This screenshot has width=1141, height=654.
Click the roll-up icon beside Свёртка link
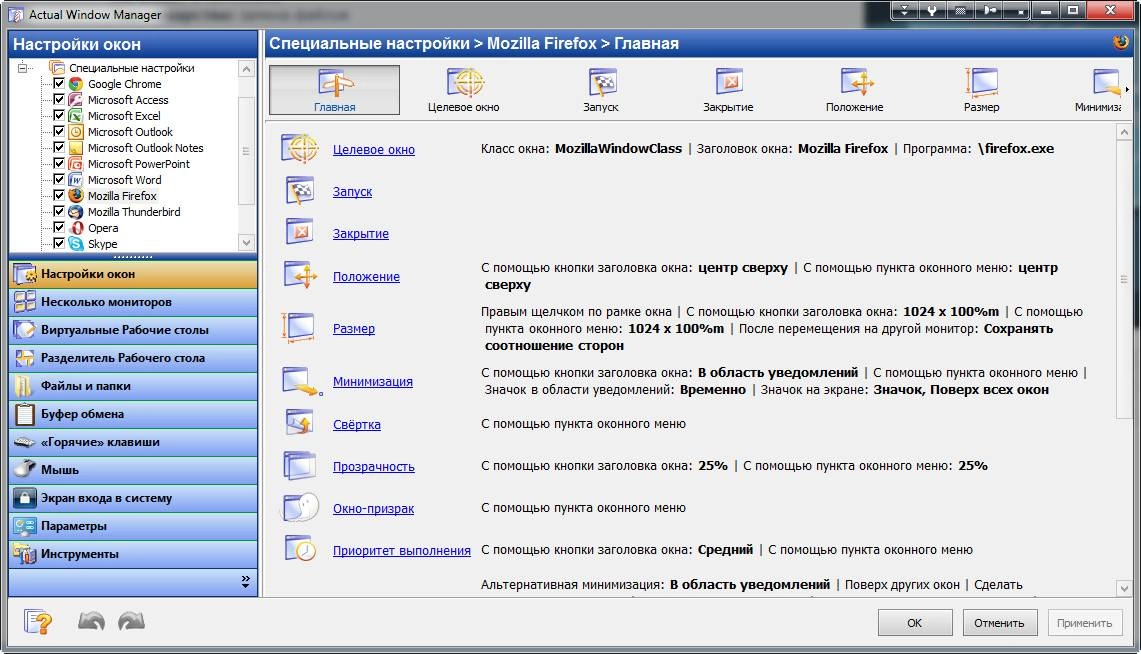click(x=300, y=423)
